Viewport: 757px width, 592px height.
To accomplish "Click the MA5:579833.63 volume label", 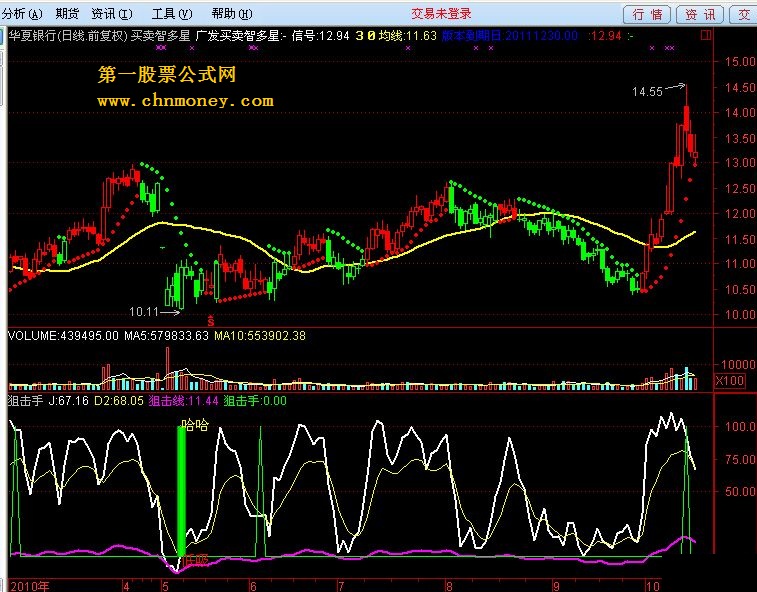I will [167, 336].
